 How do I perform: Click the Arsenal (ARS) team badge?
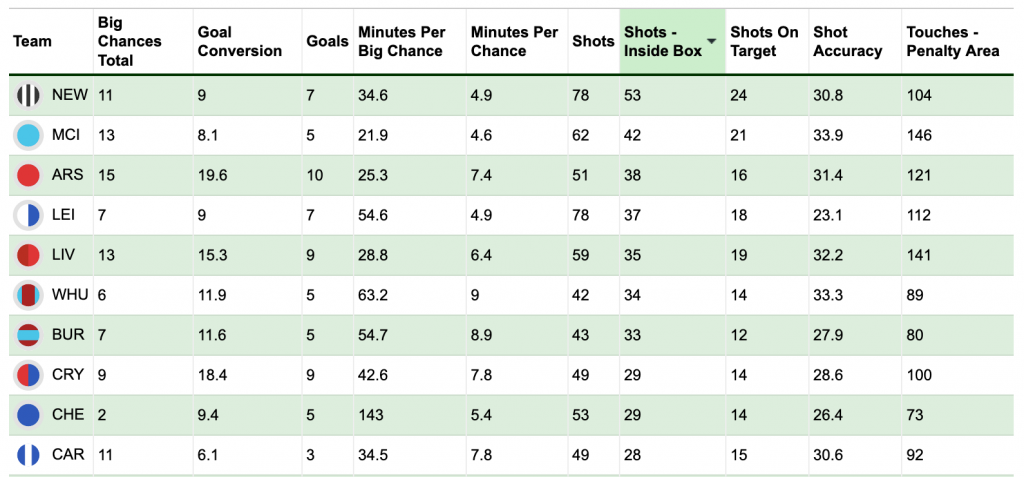[29, 175]
